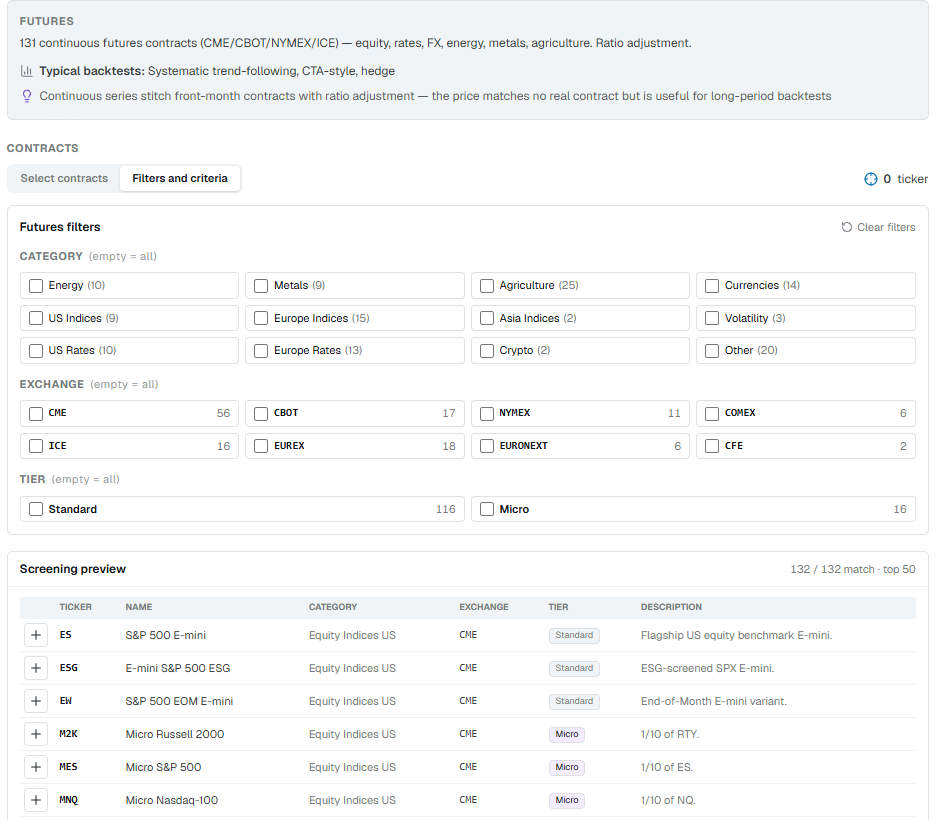Switch to the Select contracts tab
Viewport: 948px width, 820px height.
coord(64,178)
